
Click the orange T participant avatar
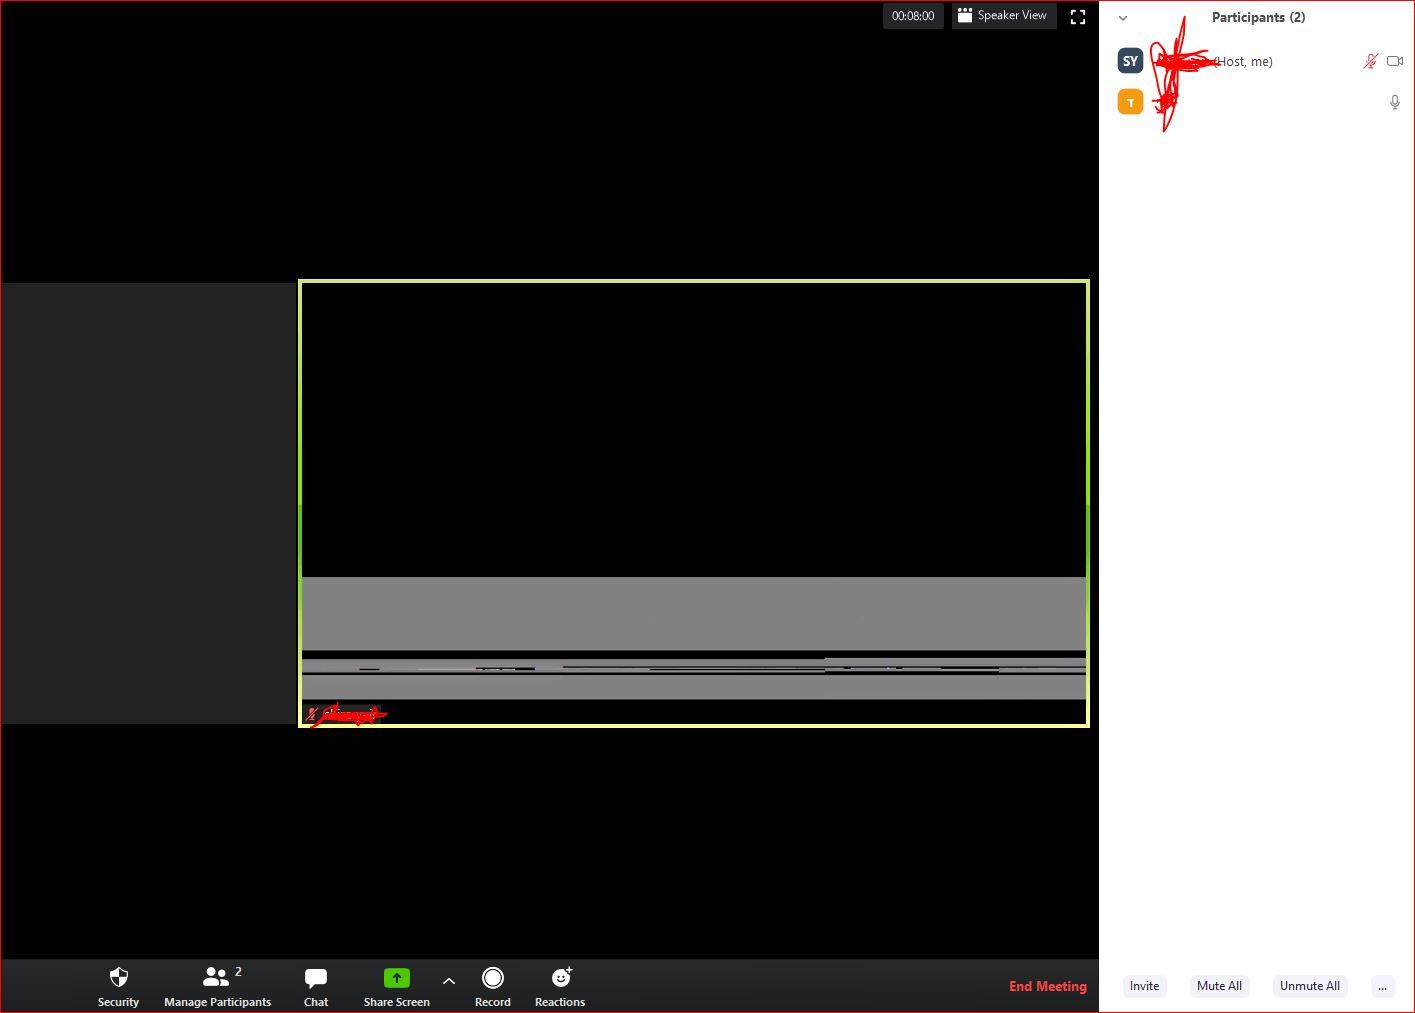1130,102
